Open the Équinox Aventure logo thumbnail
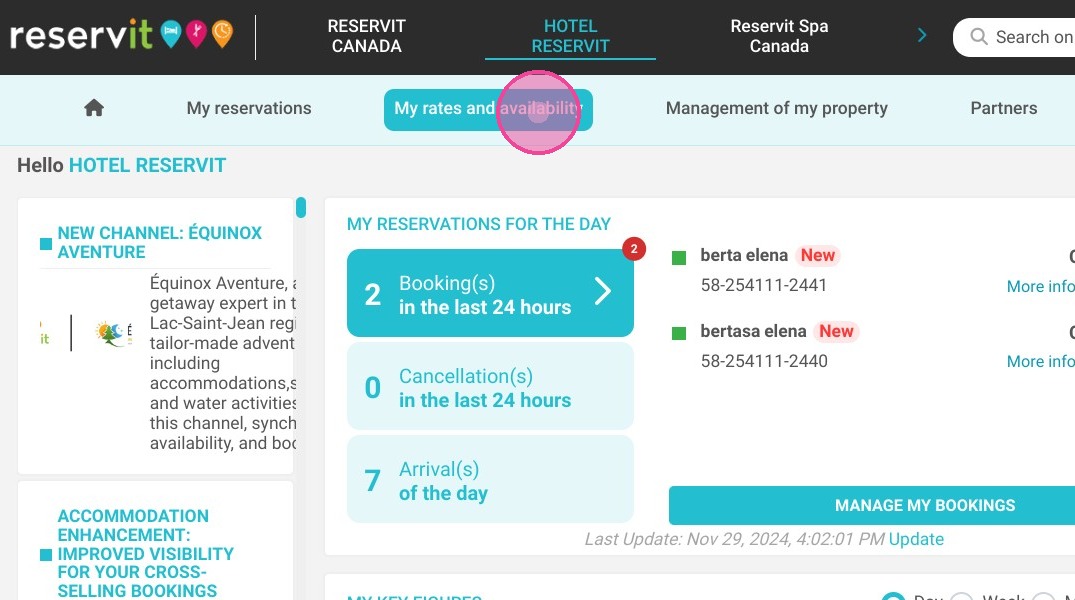Screen dimensions: 1075x600 pyautogui.click(x=114, y=333)
